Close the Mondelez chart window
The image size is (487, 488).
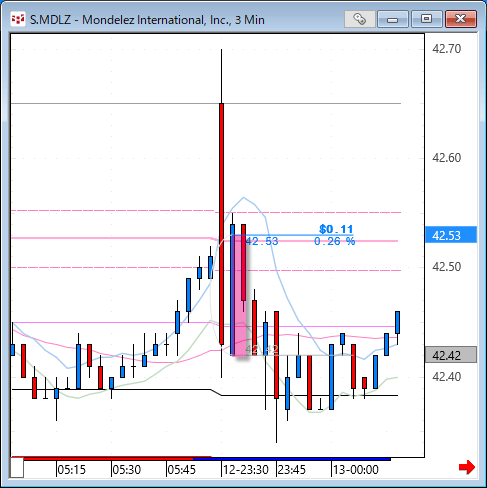[x=461, y=19]
